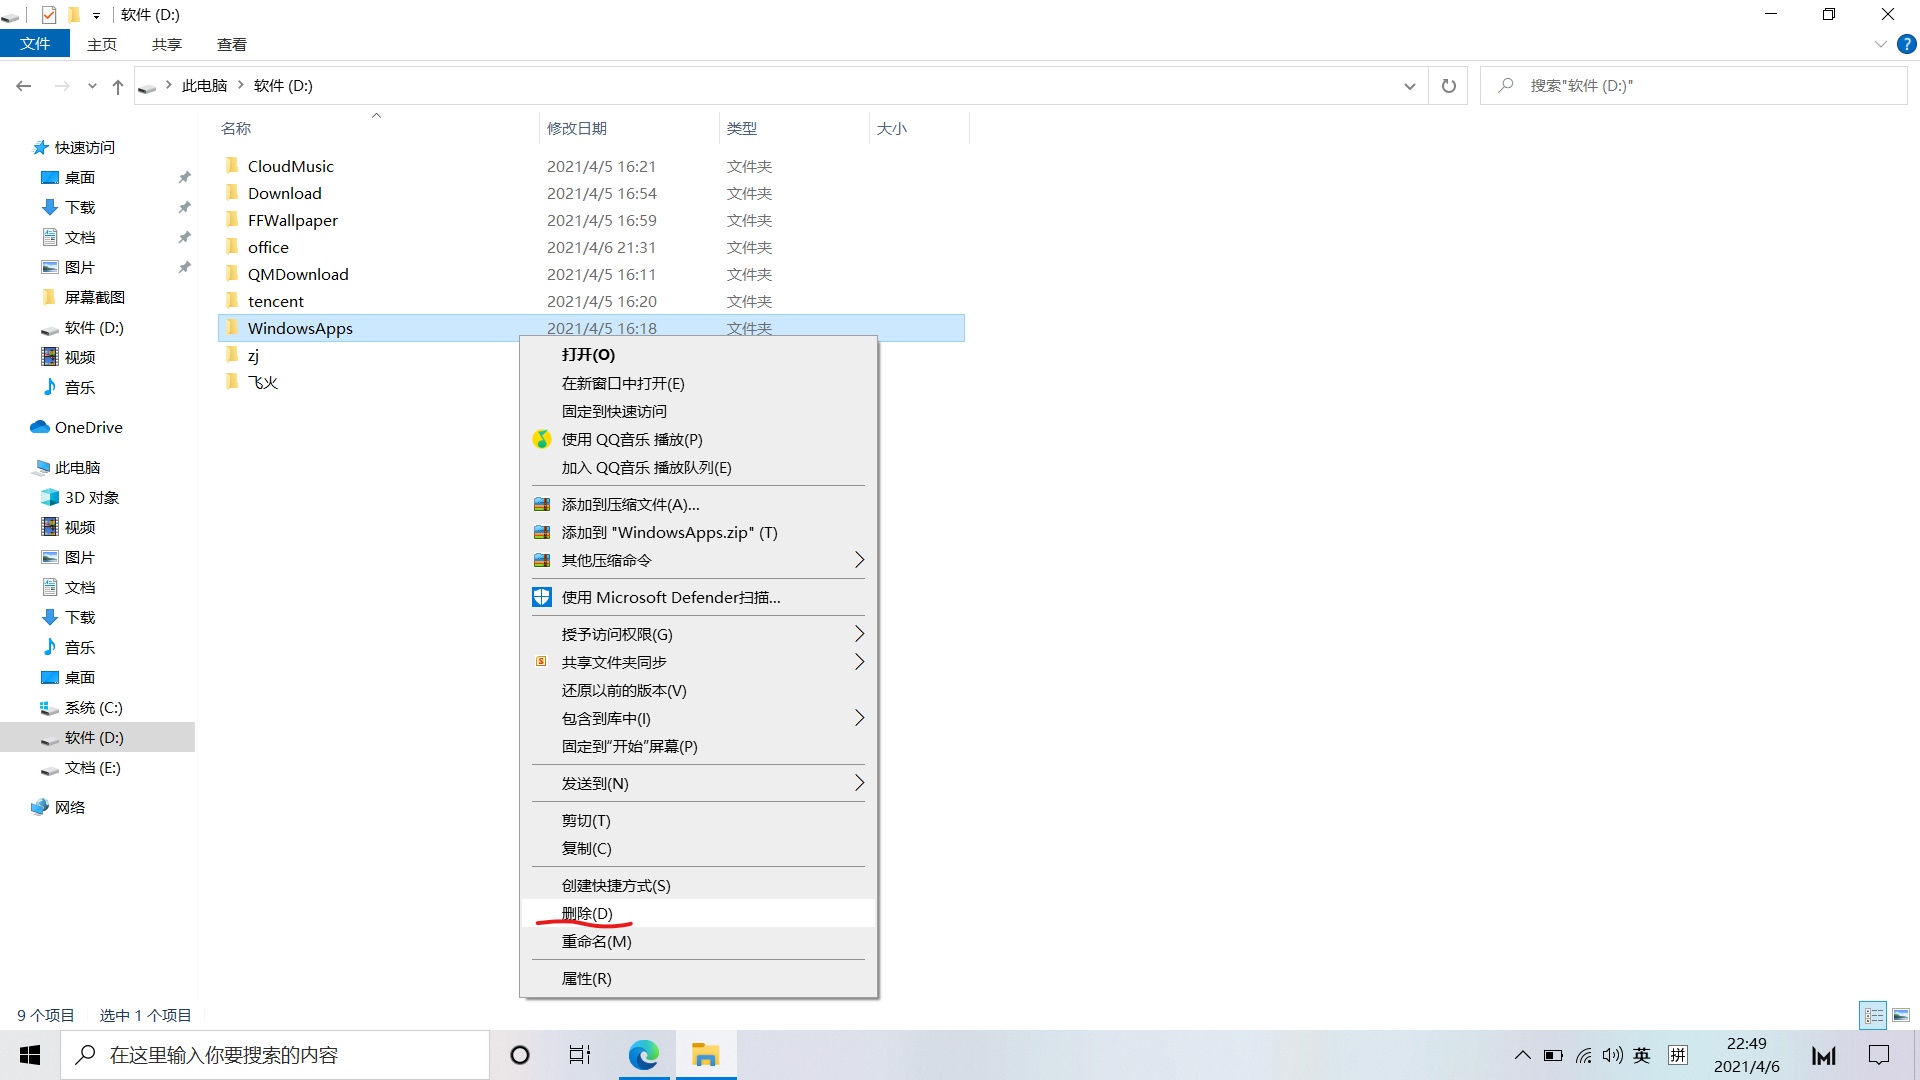
Task: Click Microsoft Defender scan shield entry
Action: (670, 597)
